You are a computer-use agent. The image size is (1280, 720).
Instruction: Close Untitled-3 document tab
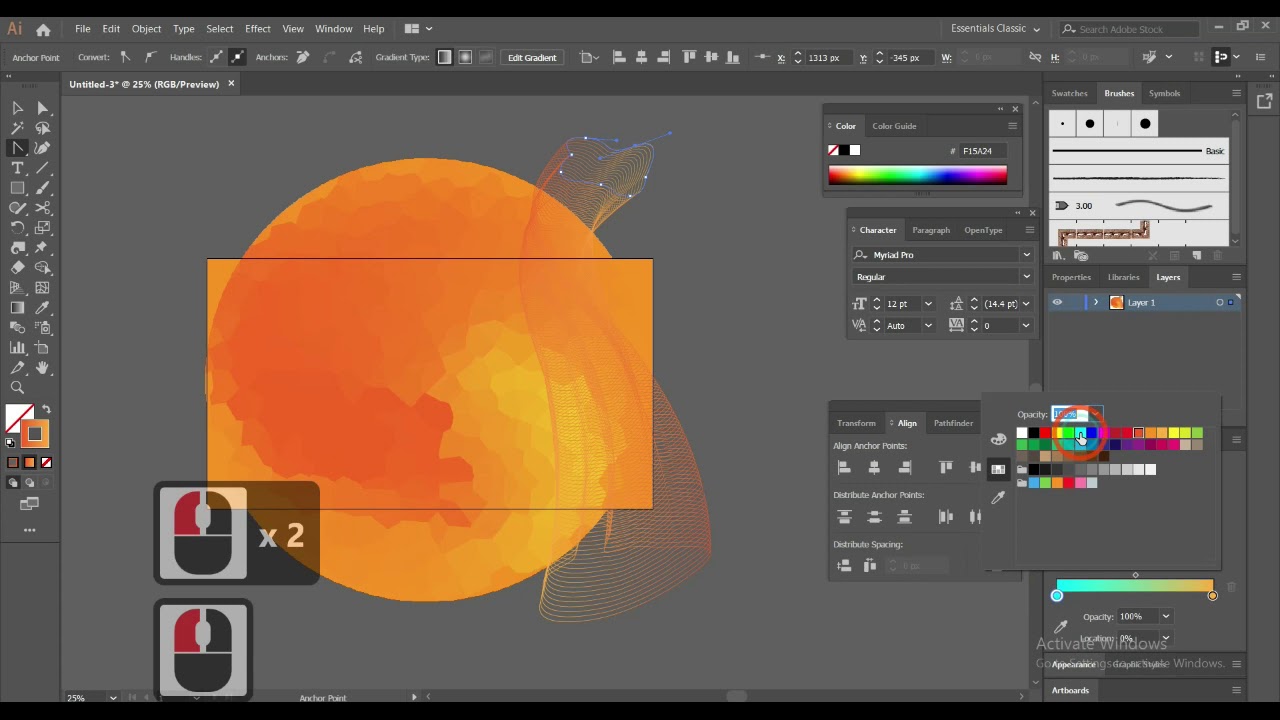tap(231, 84)
